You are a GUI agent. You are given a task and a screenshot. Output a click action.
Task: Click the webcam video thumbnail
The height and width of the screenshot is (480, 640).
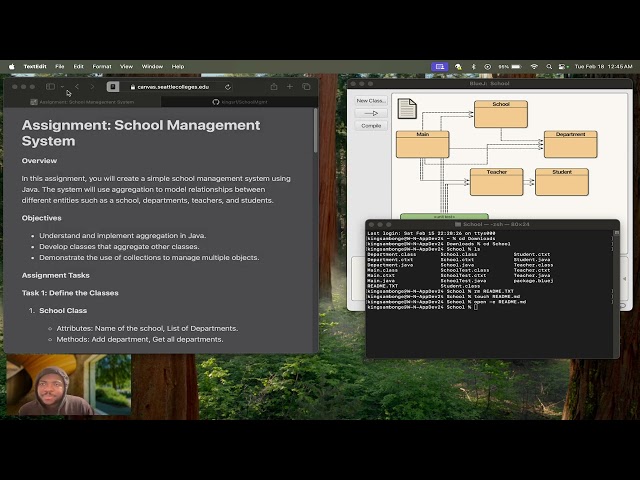tap(69, 385)
